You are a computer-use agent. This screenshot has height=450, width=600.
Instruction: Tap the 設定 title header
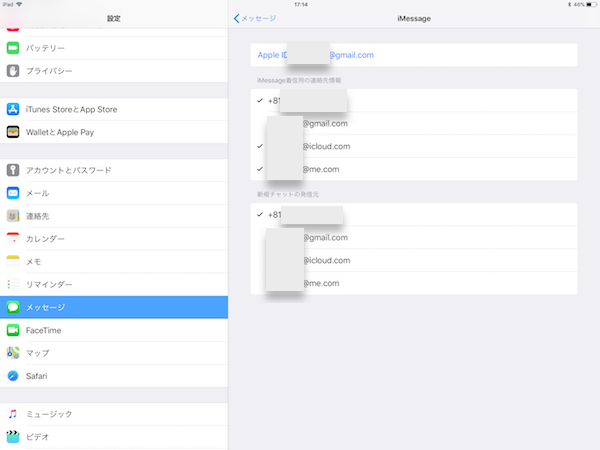point(114,18)
